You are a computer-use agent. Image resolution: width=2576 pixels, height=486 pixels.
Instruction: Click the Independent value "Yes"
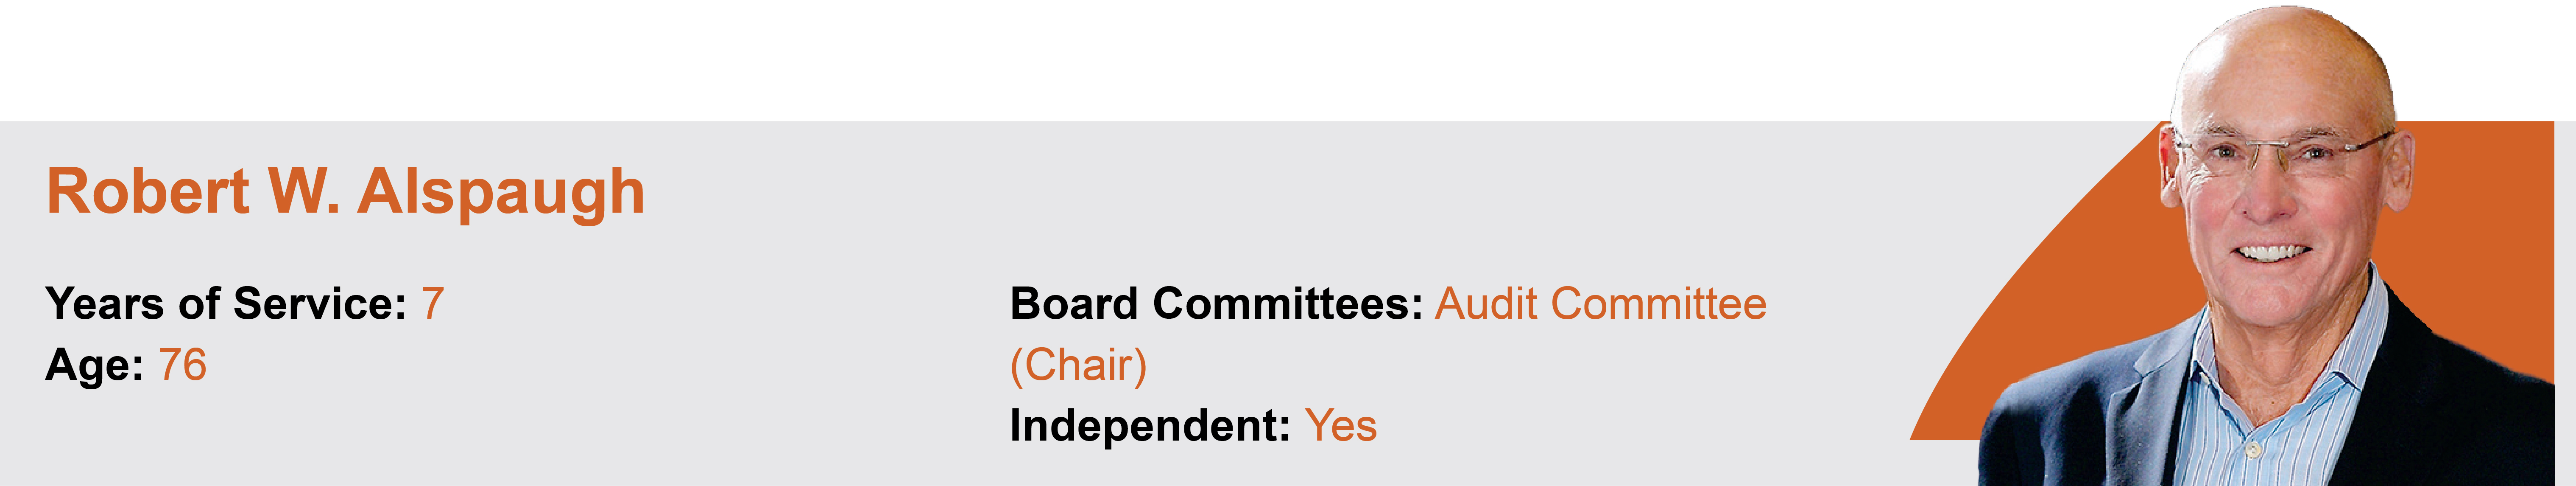click(x=1340, y=426)
